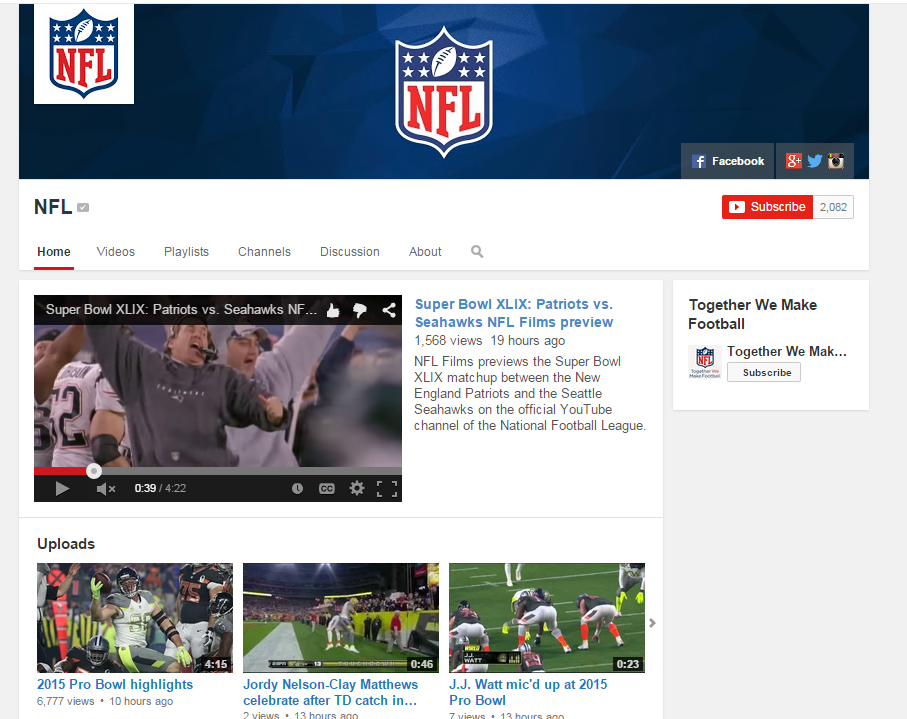
Task: Go to the Channels tab
Action: pos(264,252)
